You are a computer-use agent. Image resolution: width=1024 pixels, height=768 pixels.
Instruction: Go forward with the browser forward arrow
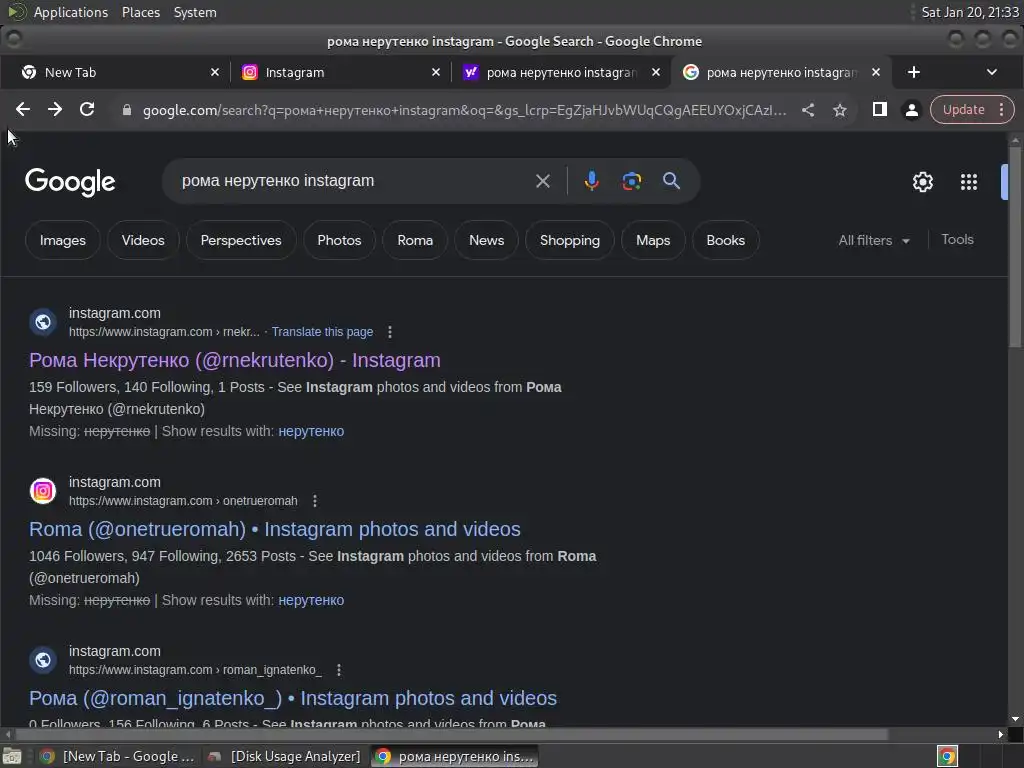point(55,110)
